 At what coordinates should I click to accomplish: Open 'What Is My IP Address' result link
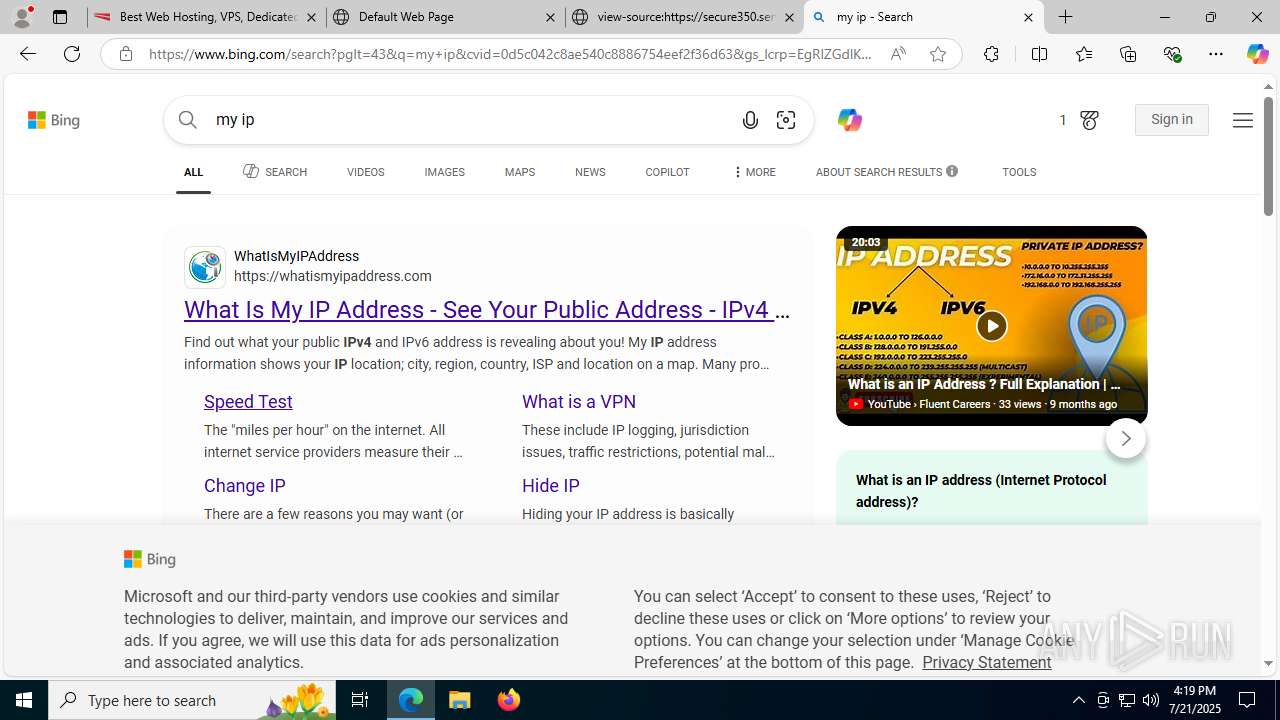click(x=487, y=310)
